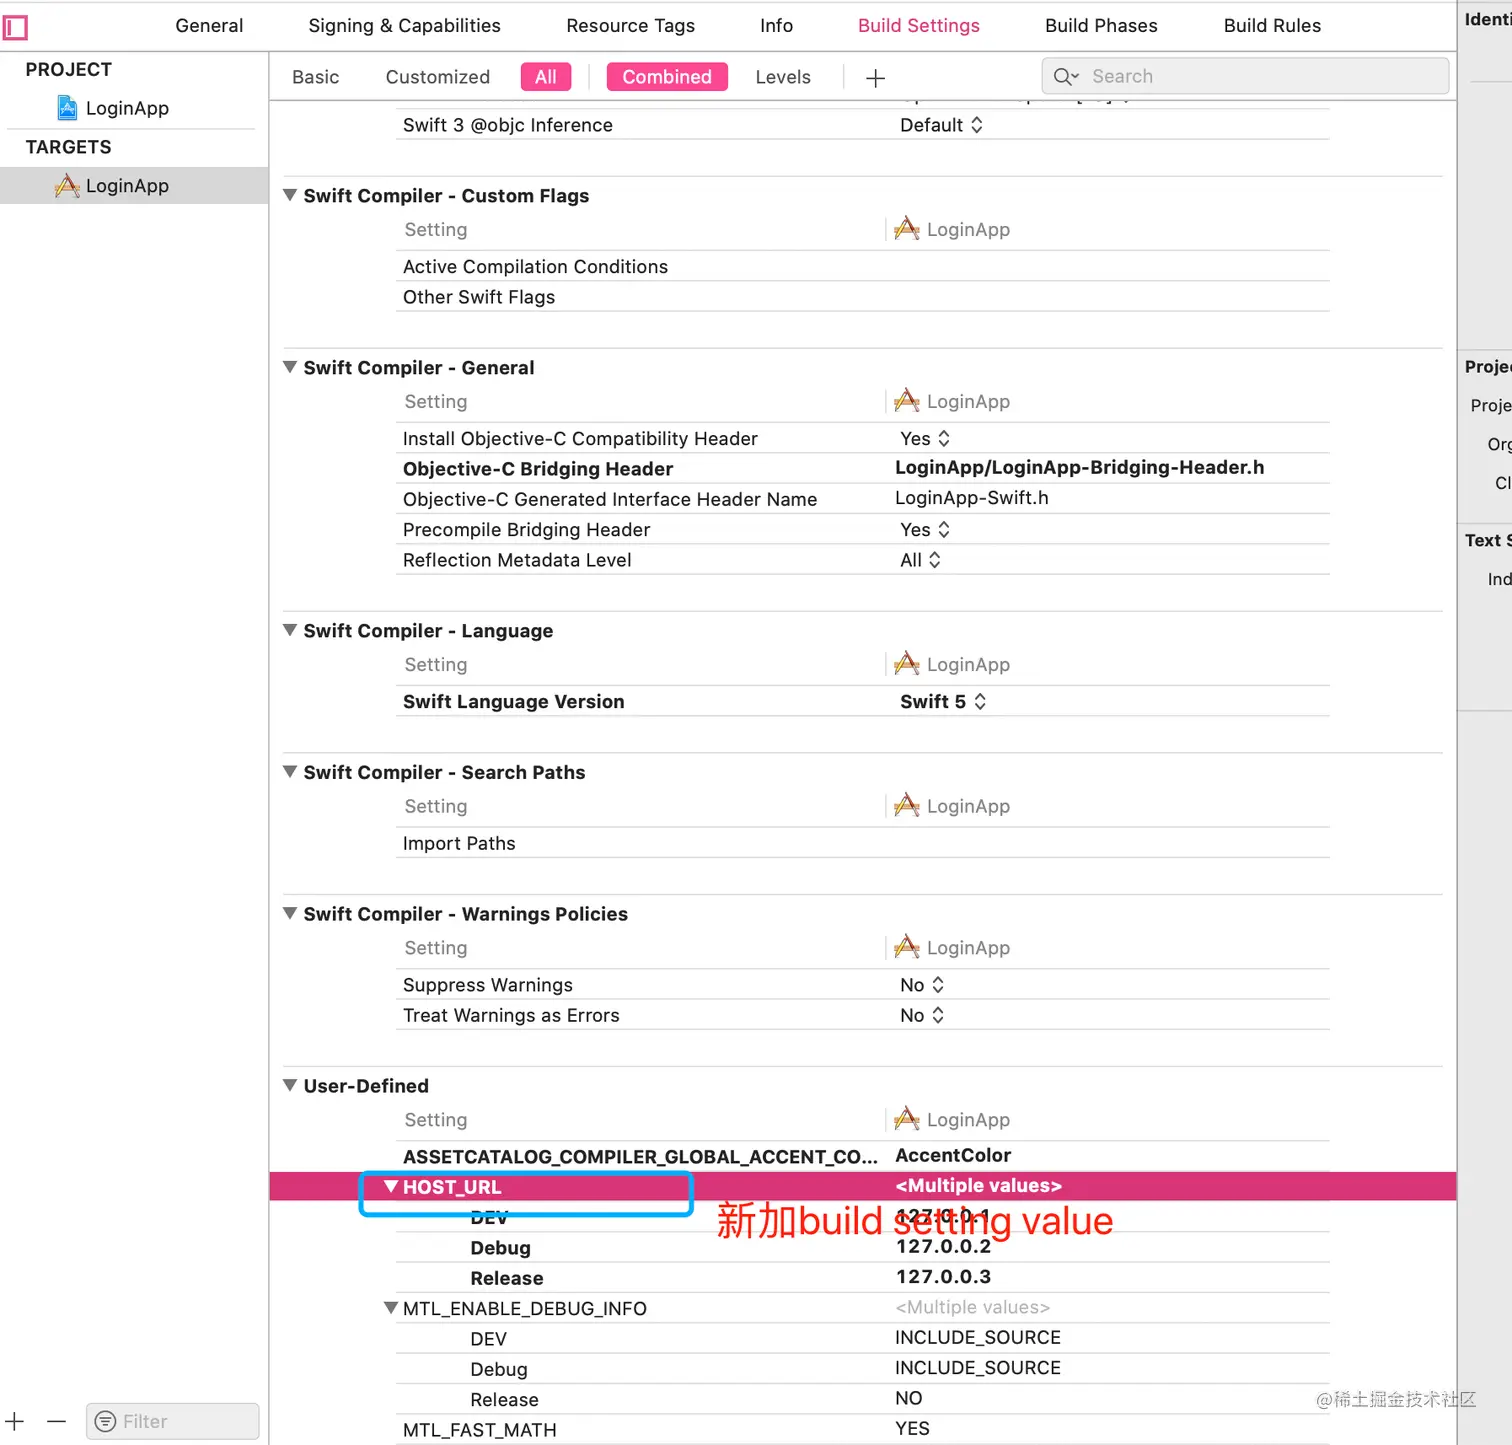The width and height of the screenshot is (1512, 1445).
Task: Collapse Swift Compiler - Warnings Policies section
Action: point(290,913)
